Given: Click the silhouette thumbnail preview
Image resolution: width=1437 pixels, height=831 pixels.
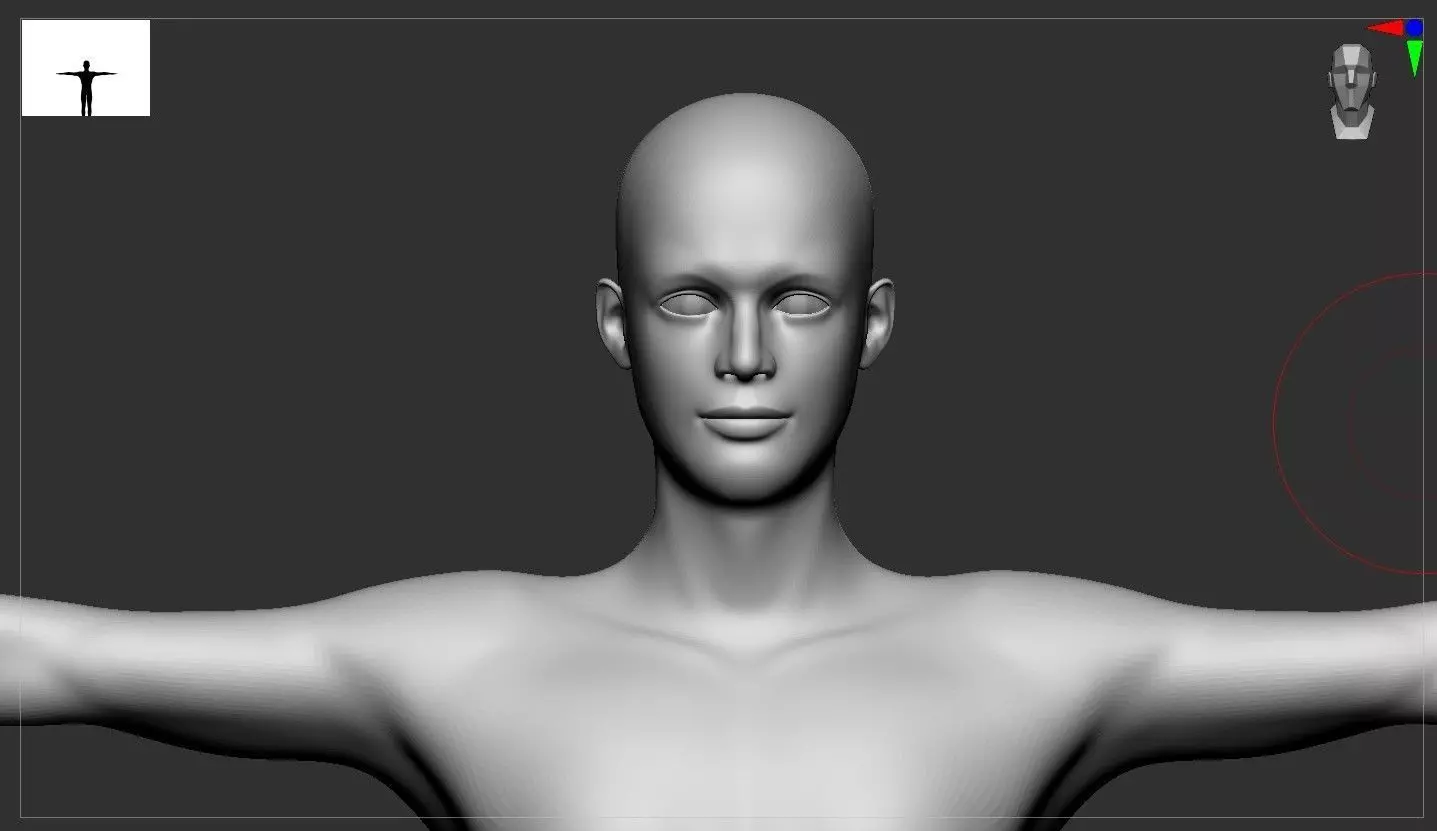Looking at the screenshot, I should [86, 68].
